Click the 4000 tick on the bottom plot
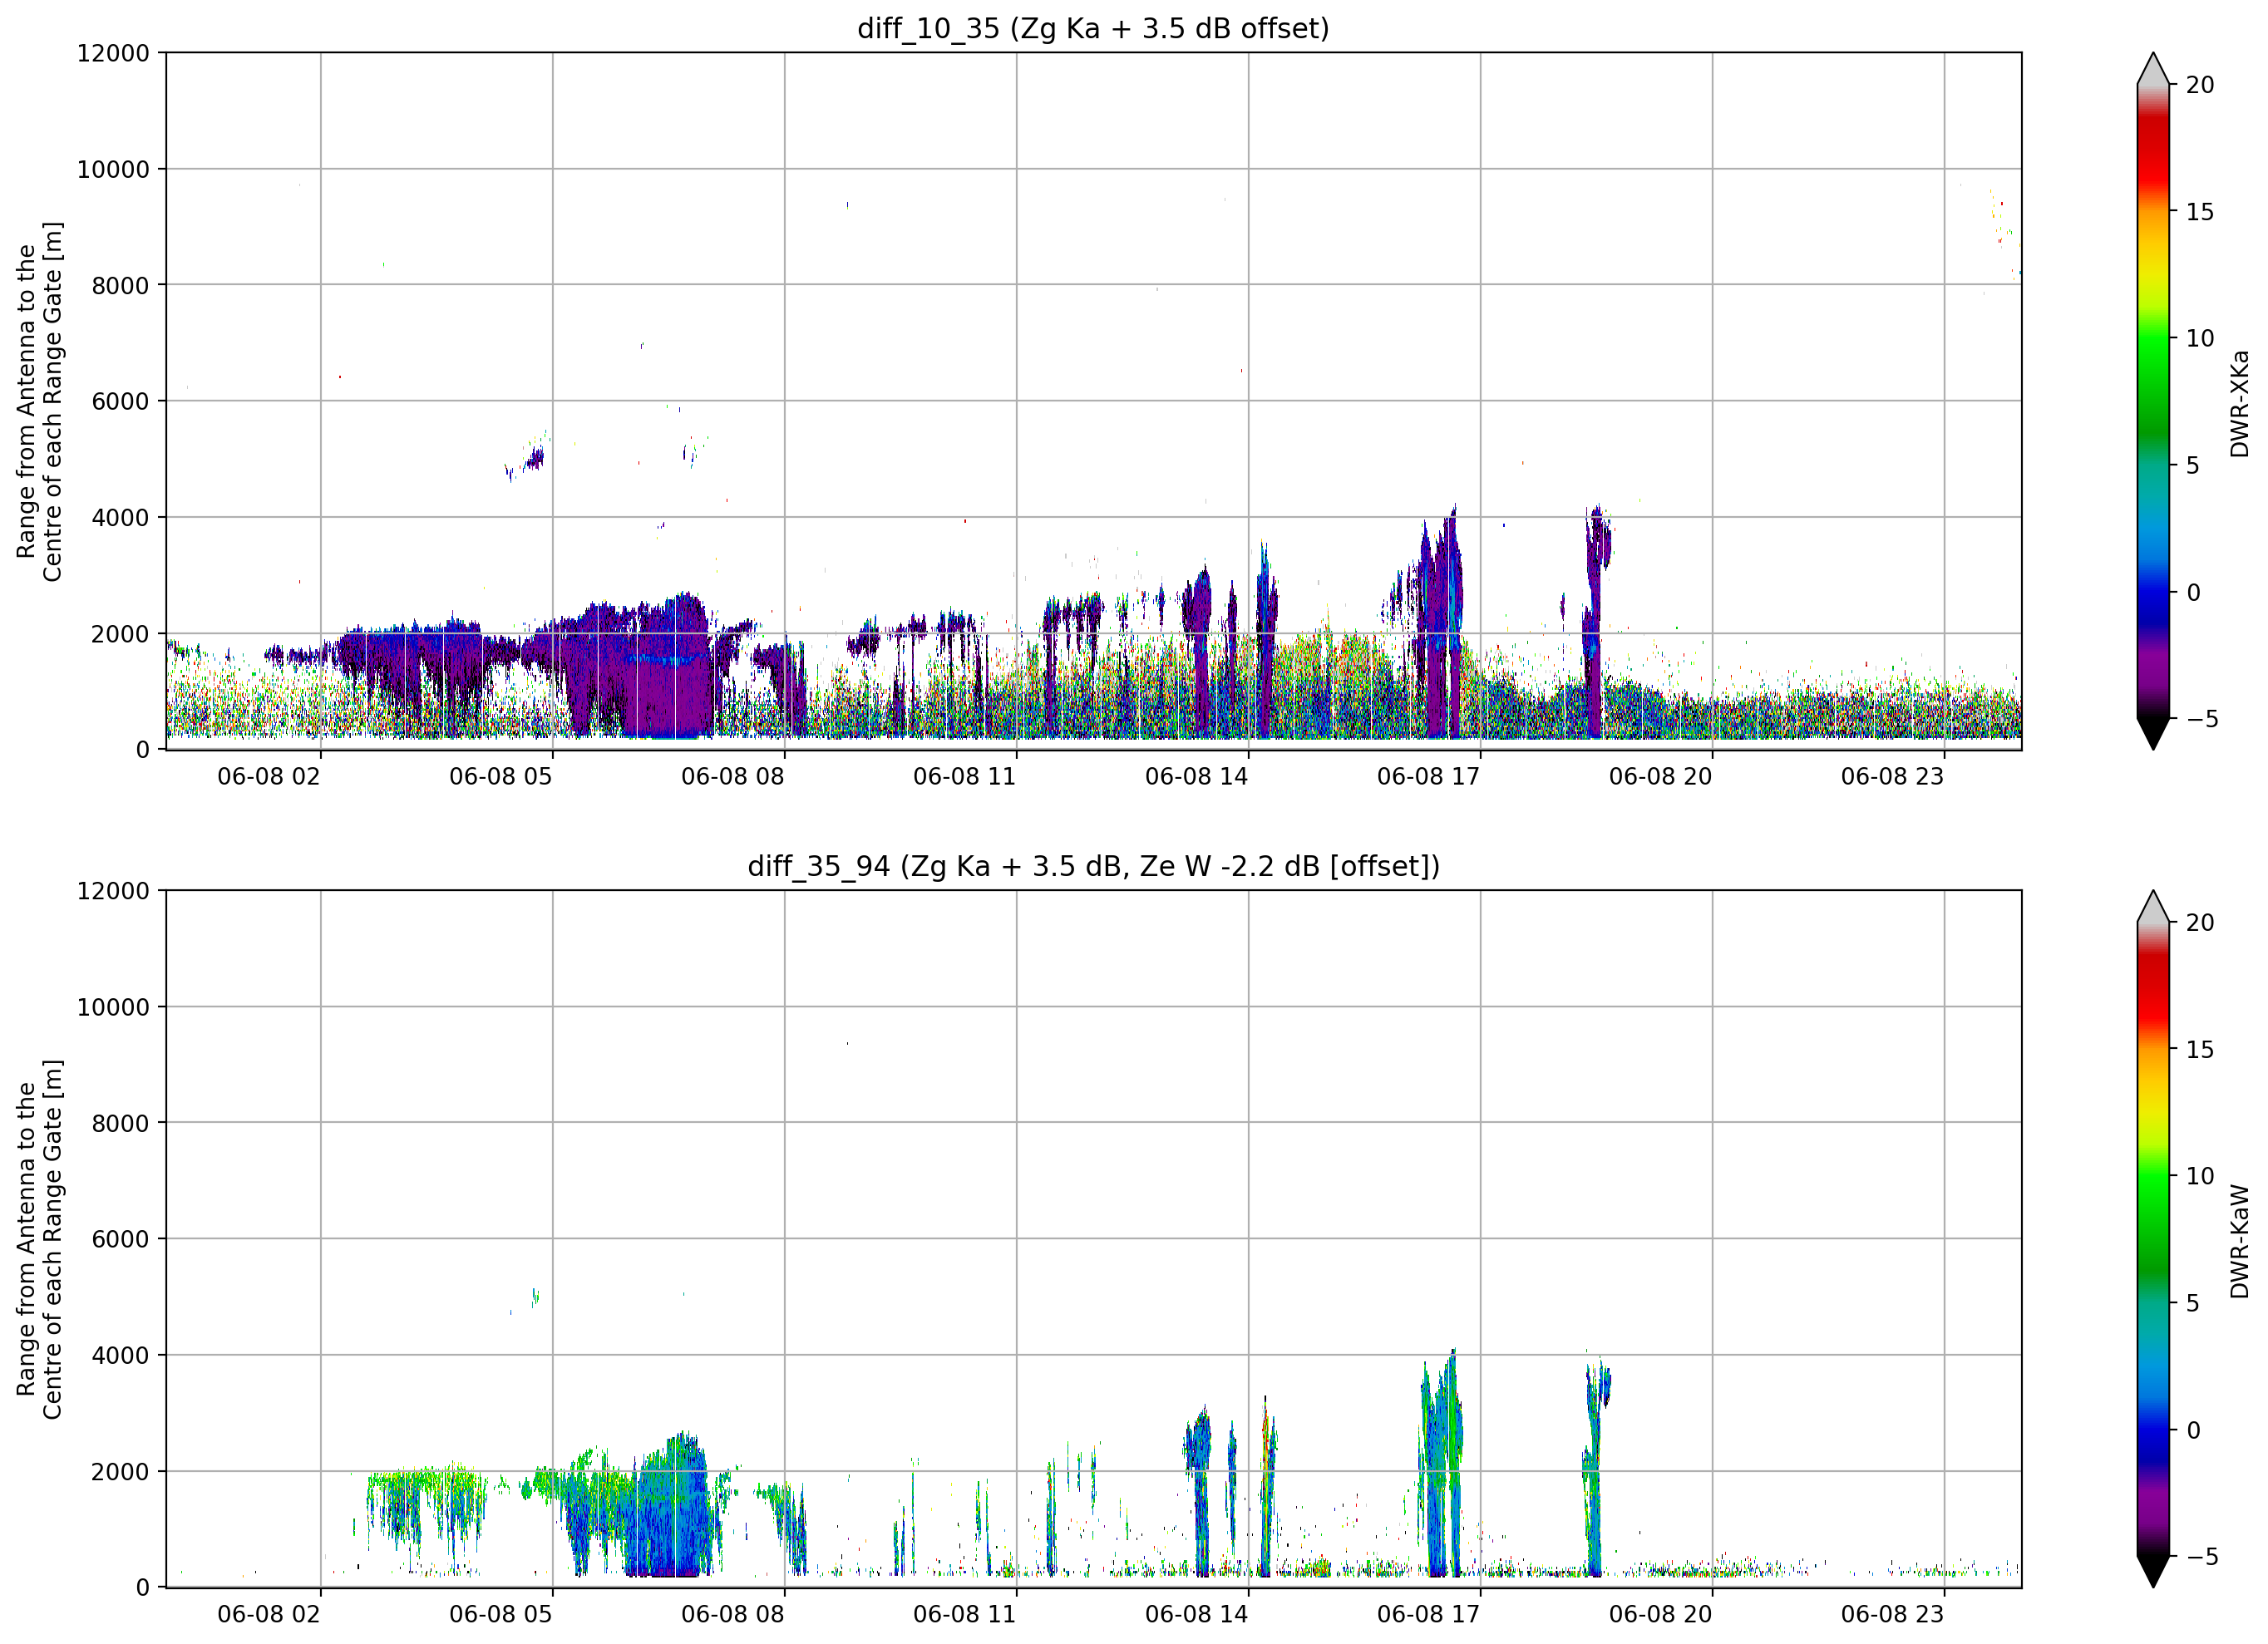This screenshot has width=2268, height=1644. pyautogui.click(x=120, y=1356)
